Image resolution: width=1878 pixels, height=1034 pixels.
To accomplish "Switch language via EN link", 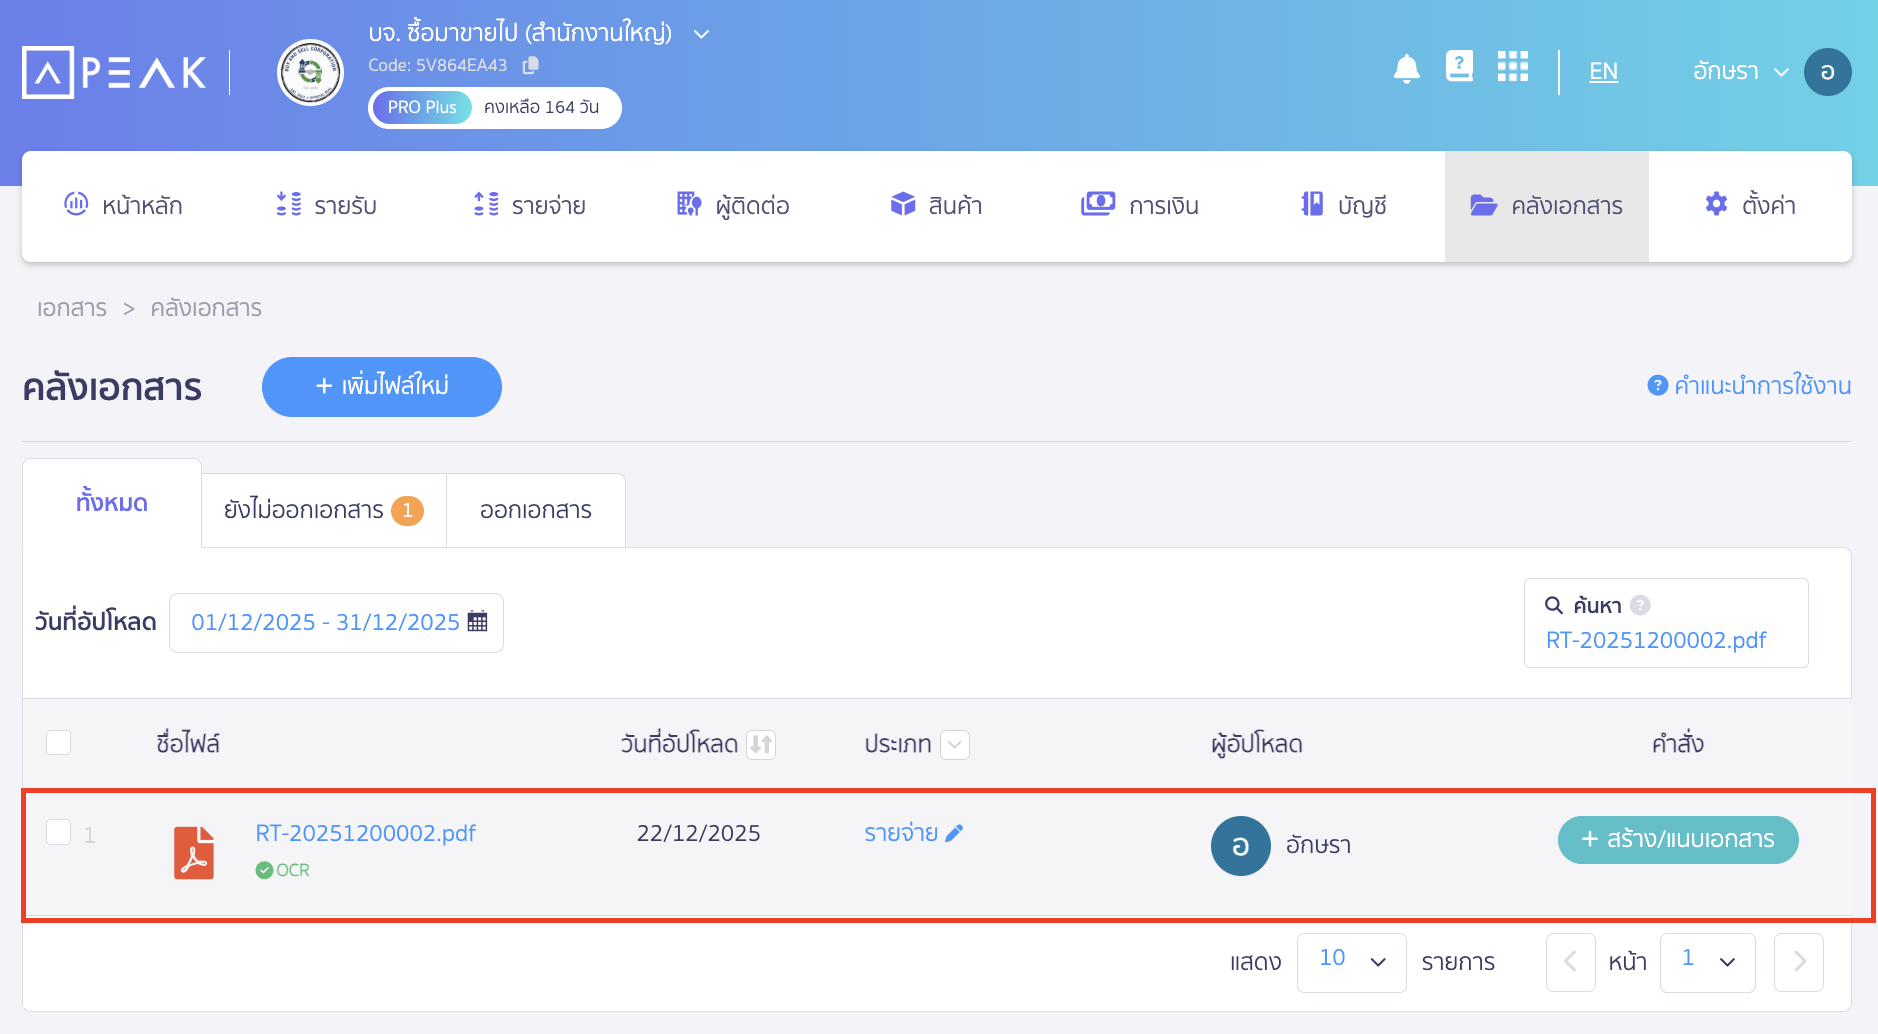I will click(1603, 72).
